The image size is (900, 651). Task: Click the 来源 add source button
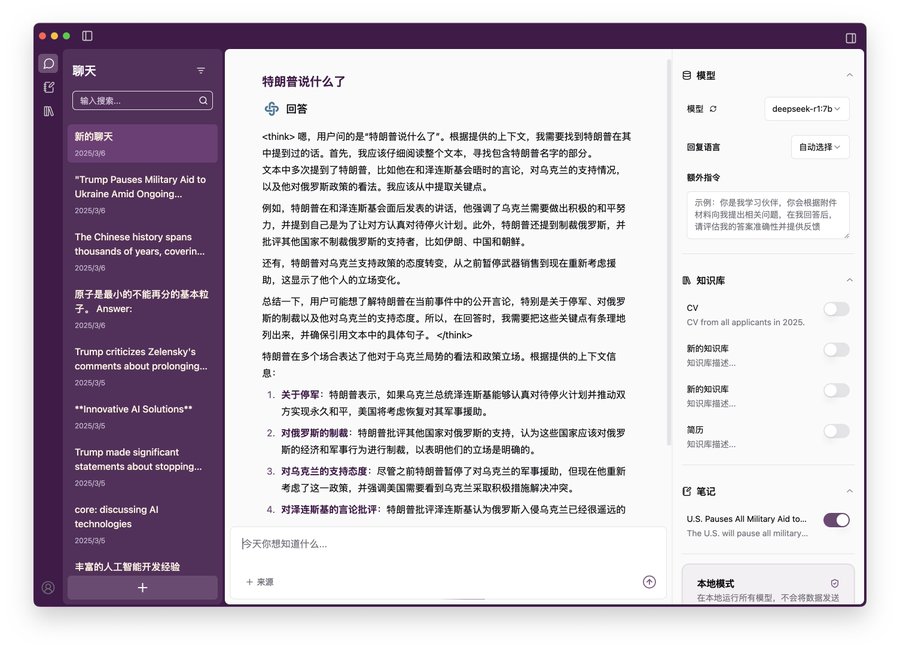click(x=259, y=582)
